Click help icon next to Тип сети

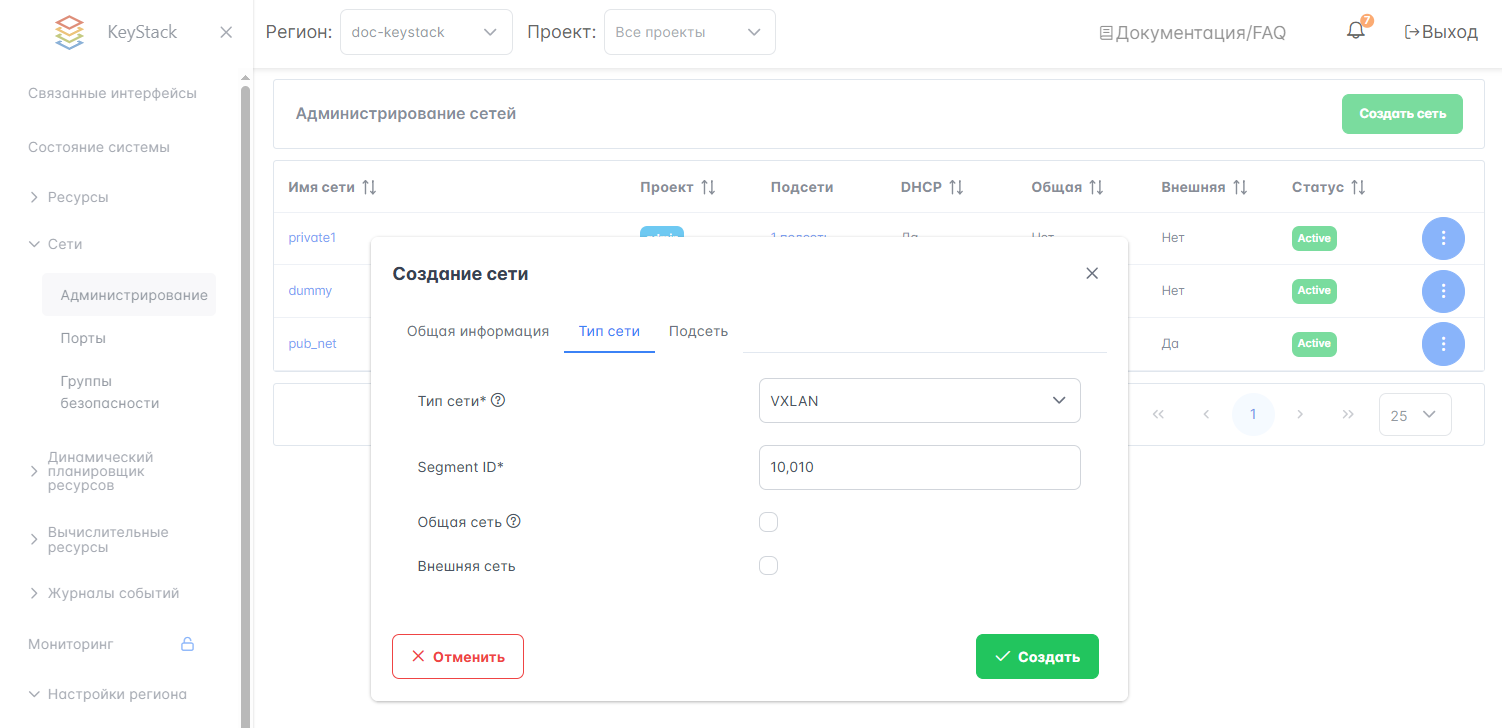pyautogui.click(x=498, y=400)
